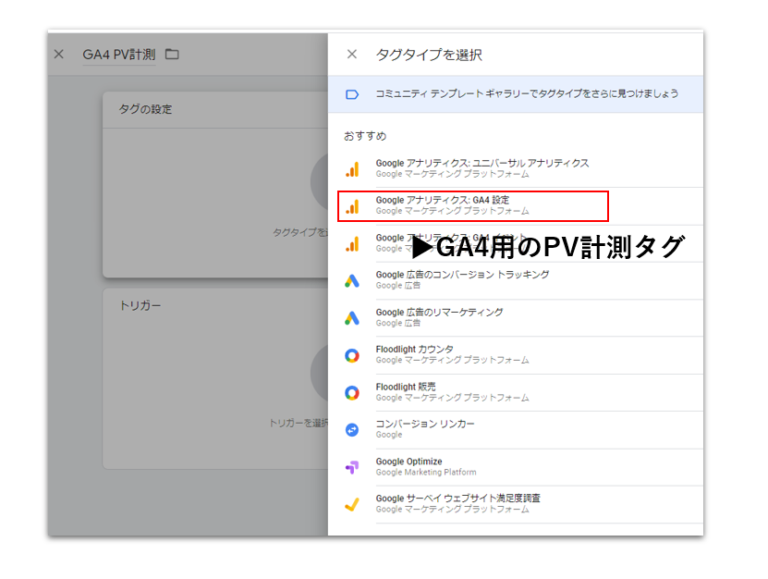Click the Floodlight カウンタ ring icon
Image resolution: width=768 pixels, height=579 pixels.
[x=352, y=355]
